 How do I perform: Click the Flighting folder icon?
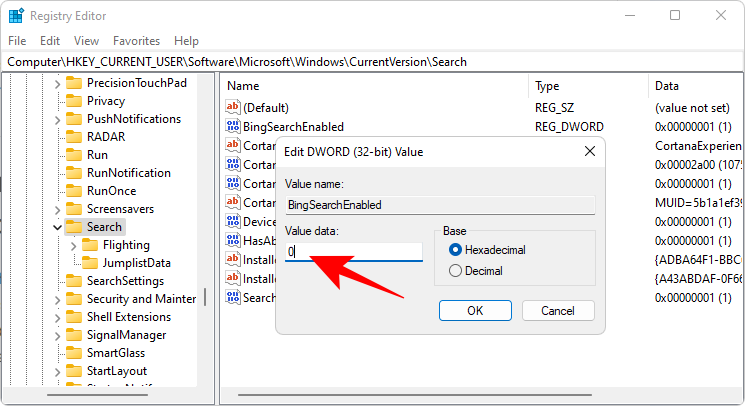(x=90, y=245)
